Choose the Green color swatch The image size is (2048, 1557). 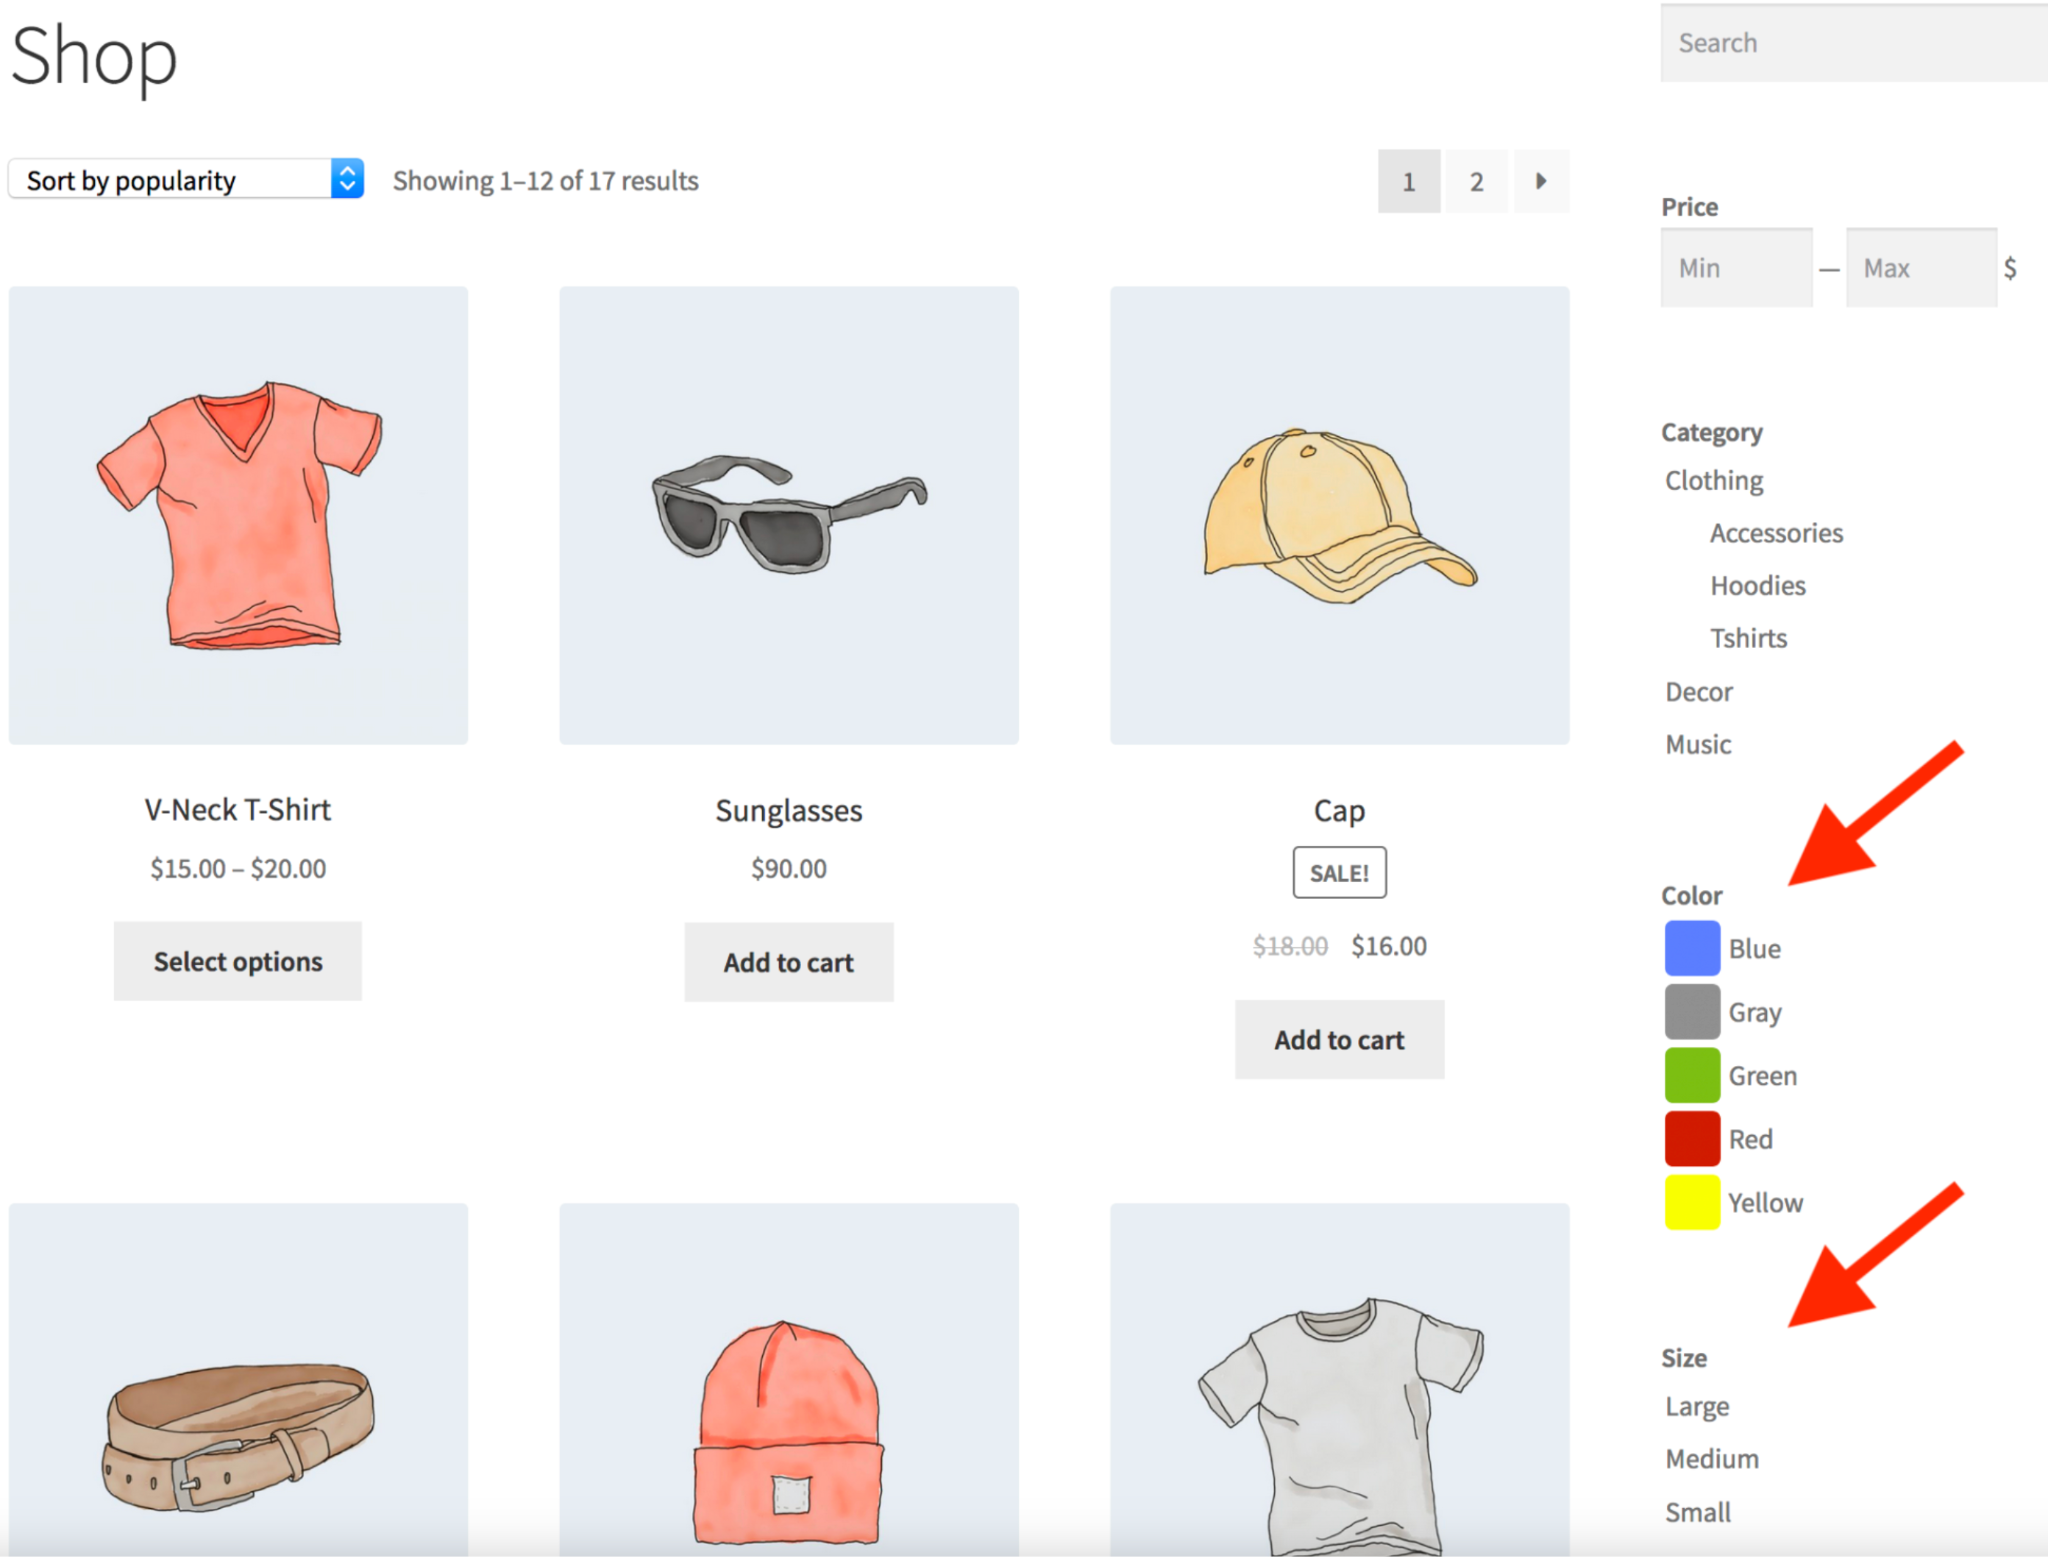(1692, 1076)
